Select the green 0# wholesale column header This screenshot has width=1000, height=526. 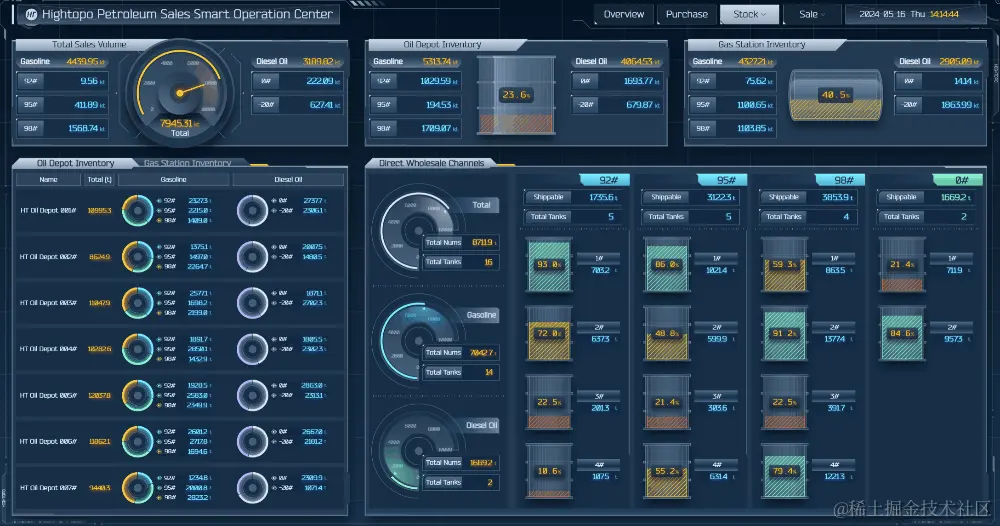click(958, 180)
